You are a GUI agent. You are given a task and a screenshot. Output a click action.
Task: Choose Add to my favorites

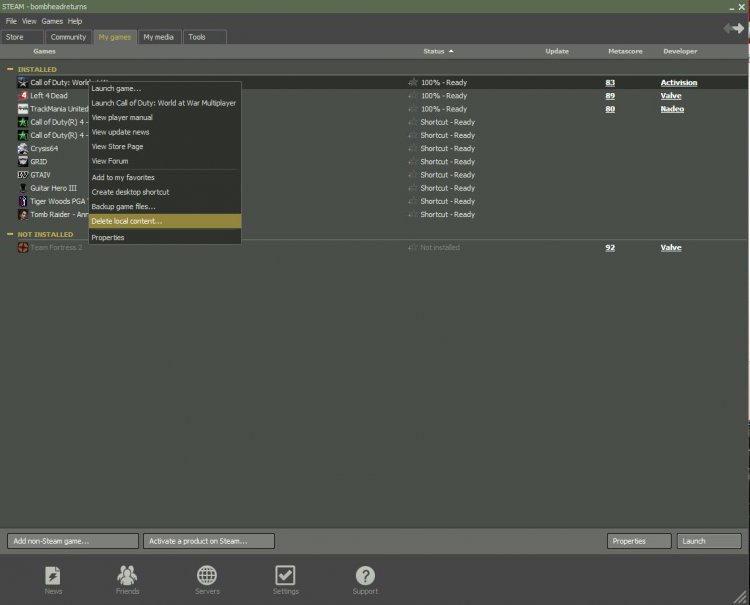pos(165,177)
